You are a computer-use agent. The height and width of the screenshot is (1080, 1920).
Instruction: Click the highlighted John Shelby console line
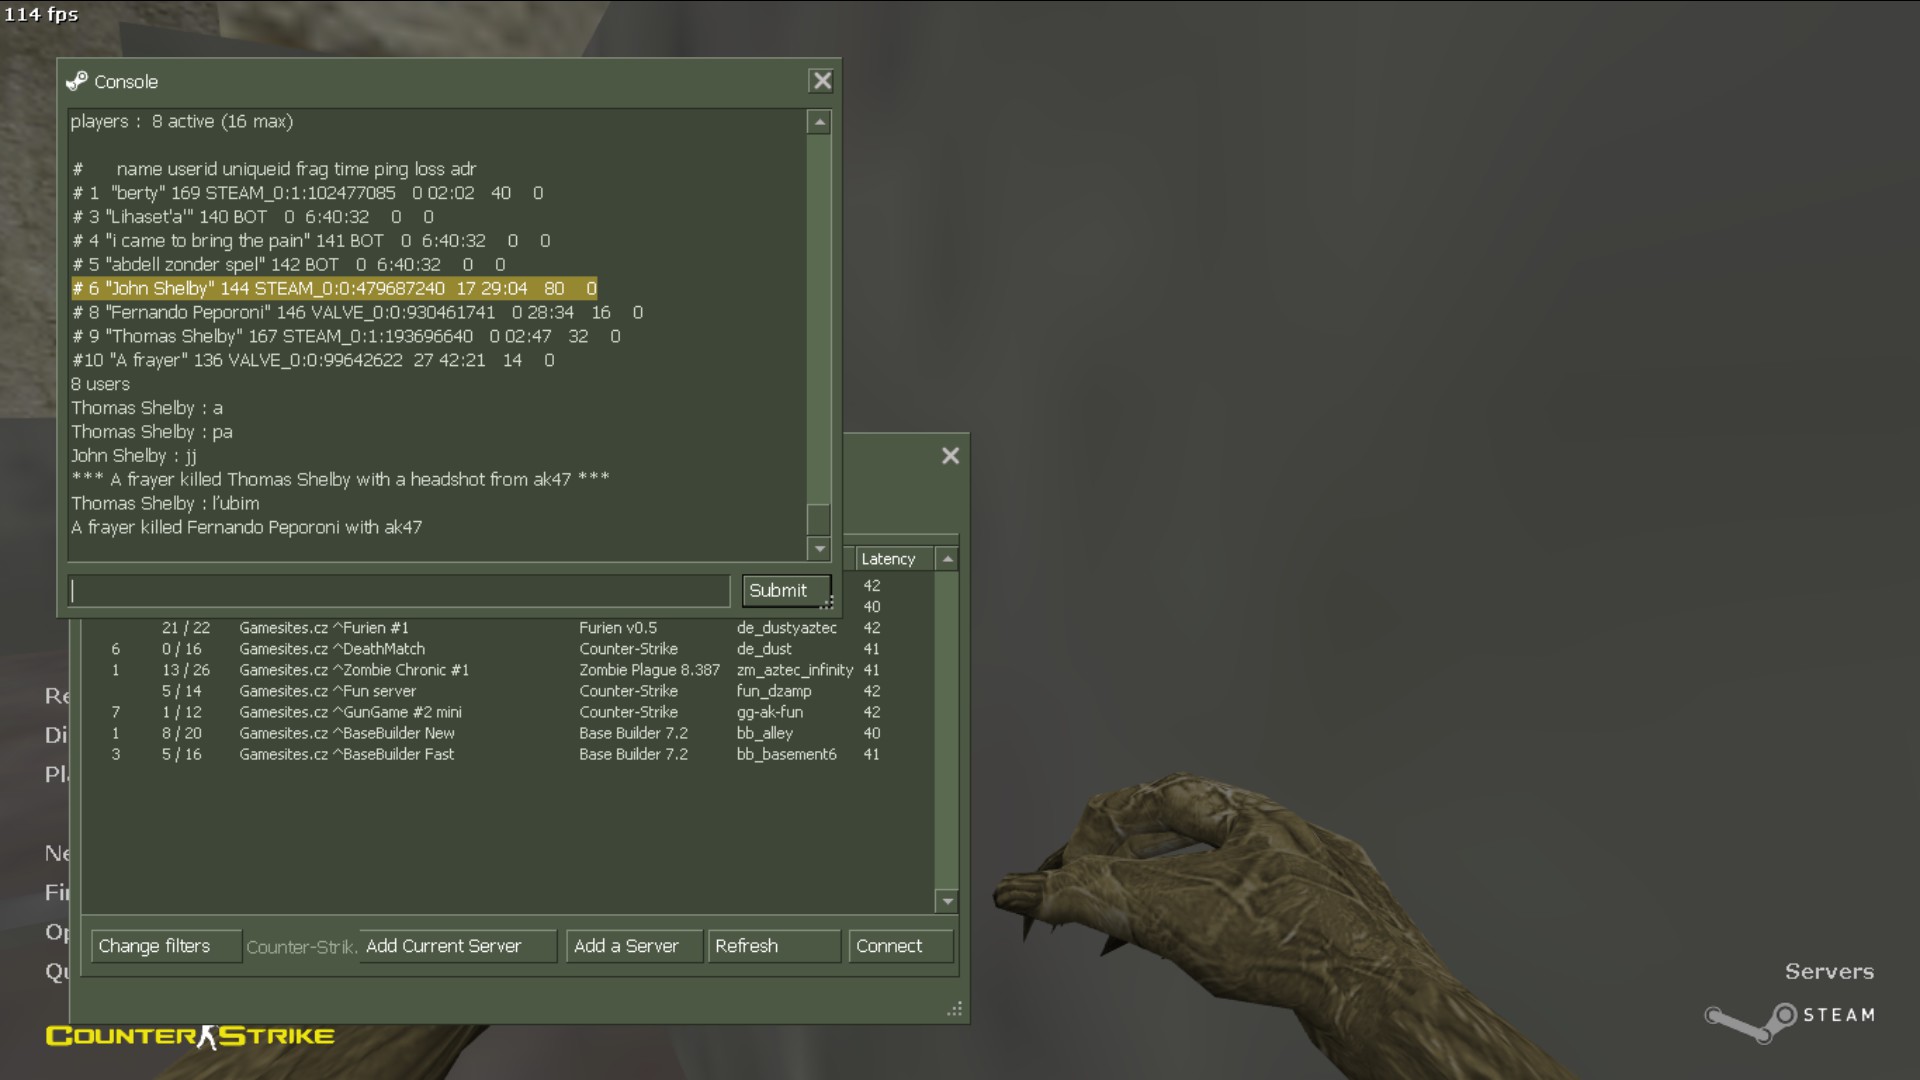pyautogui.click(x=334, y=288)
